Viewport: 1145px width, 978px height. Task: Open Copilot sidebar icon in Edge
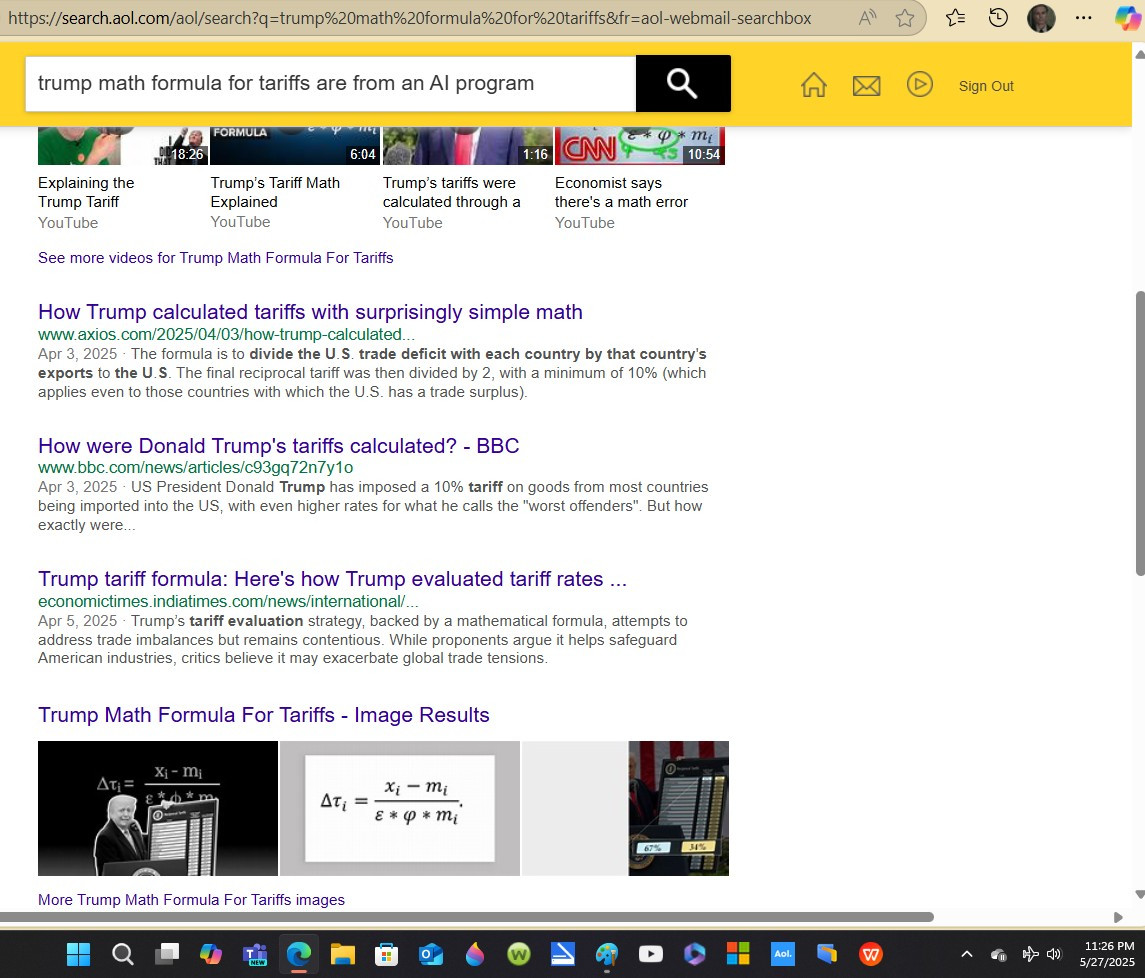coord(1127,18)
